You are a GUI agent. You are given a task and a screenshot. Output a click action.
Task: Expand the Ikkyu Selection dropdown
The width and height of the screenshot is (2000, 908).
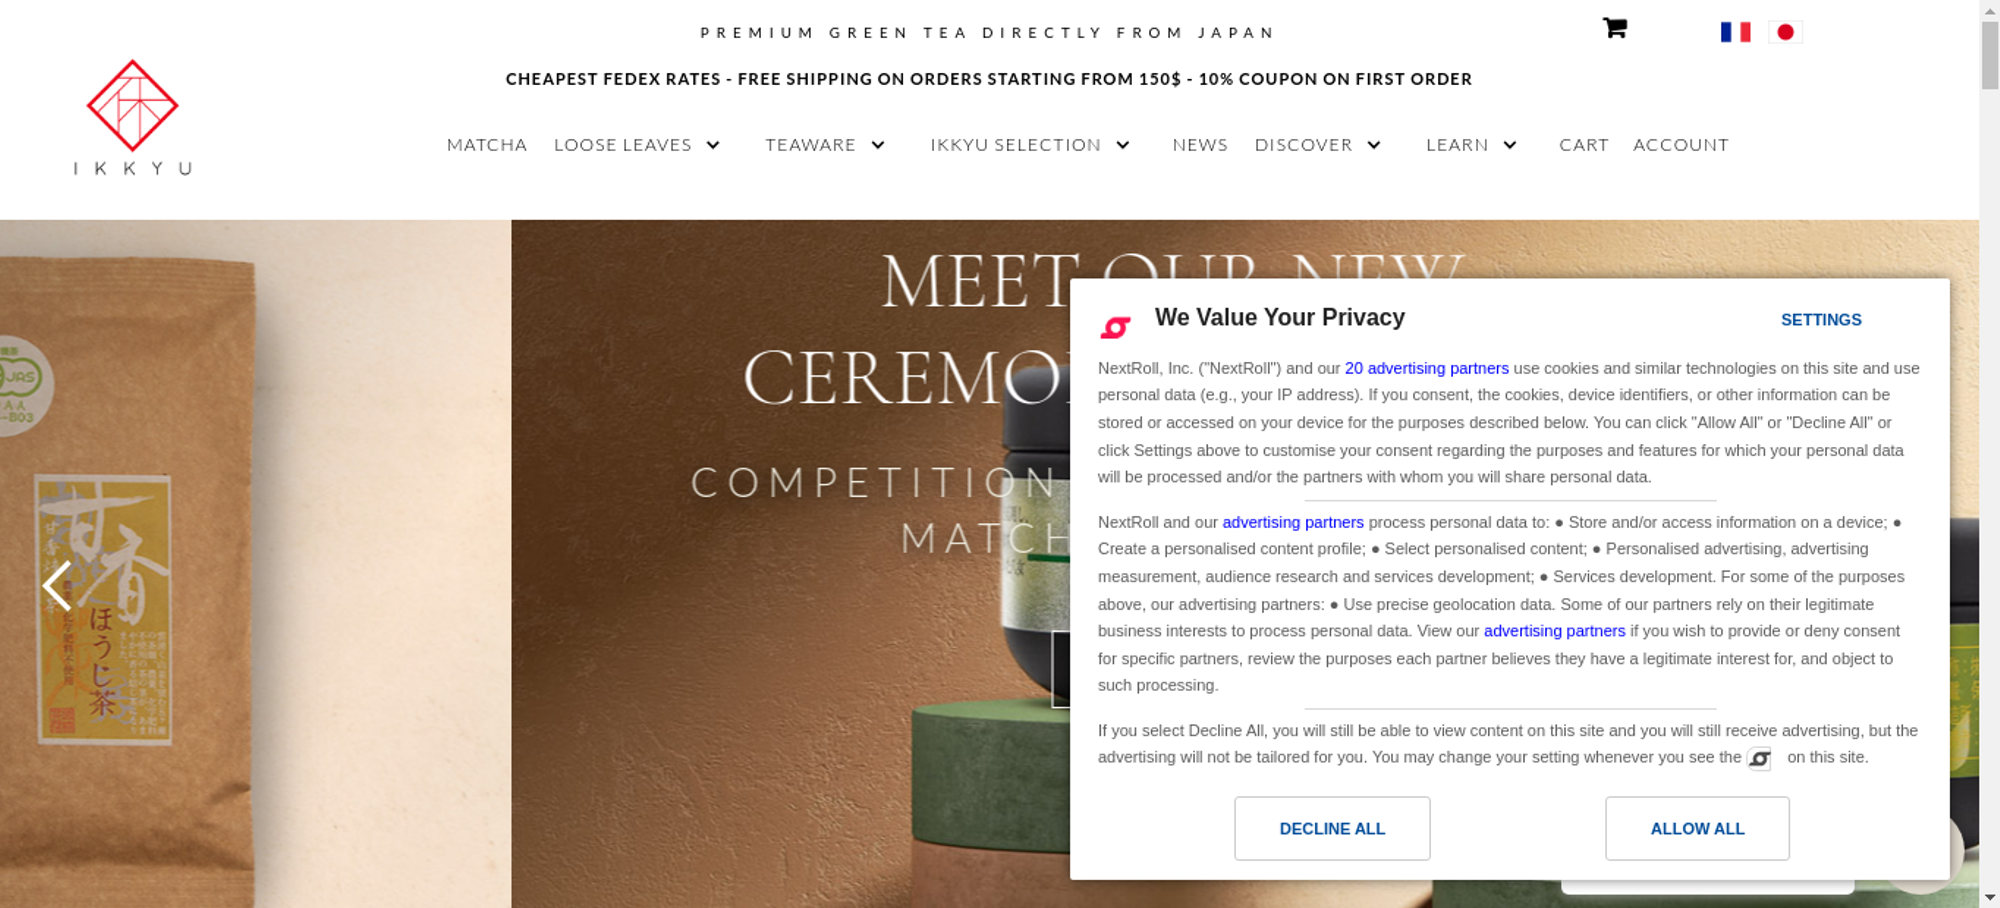pos(1123,145)
